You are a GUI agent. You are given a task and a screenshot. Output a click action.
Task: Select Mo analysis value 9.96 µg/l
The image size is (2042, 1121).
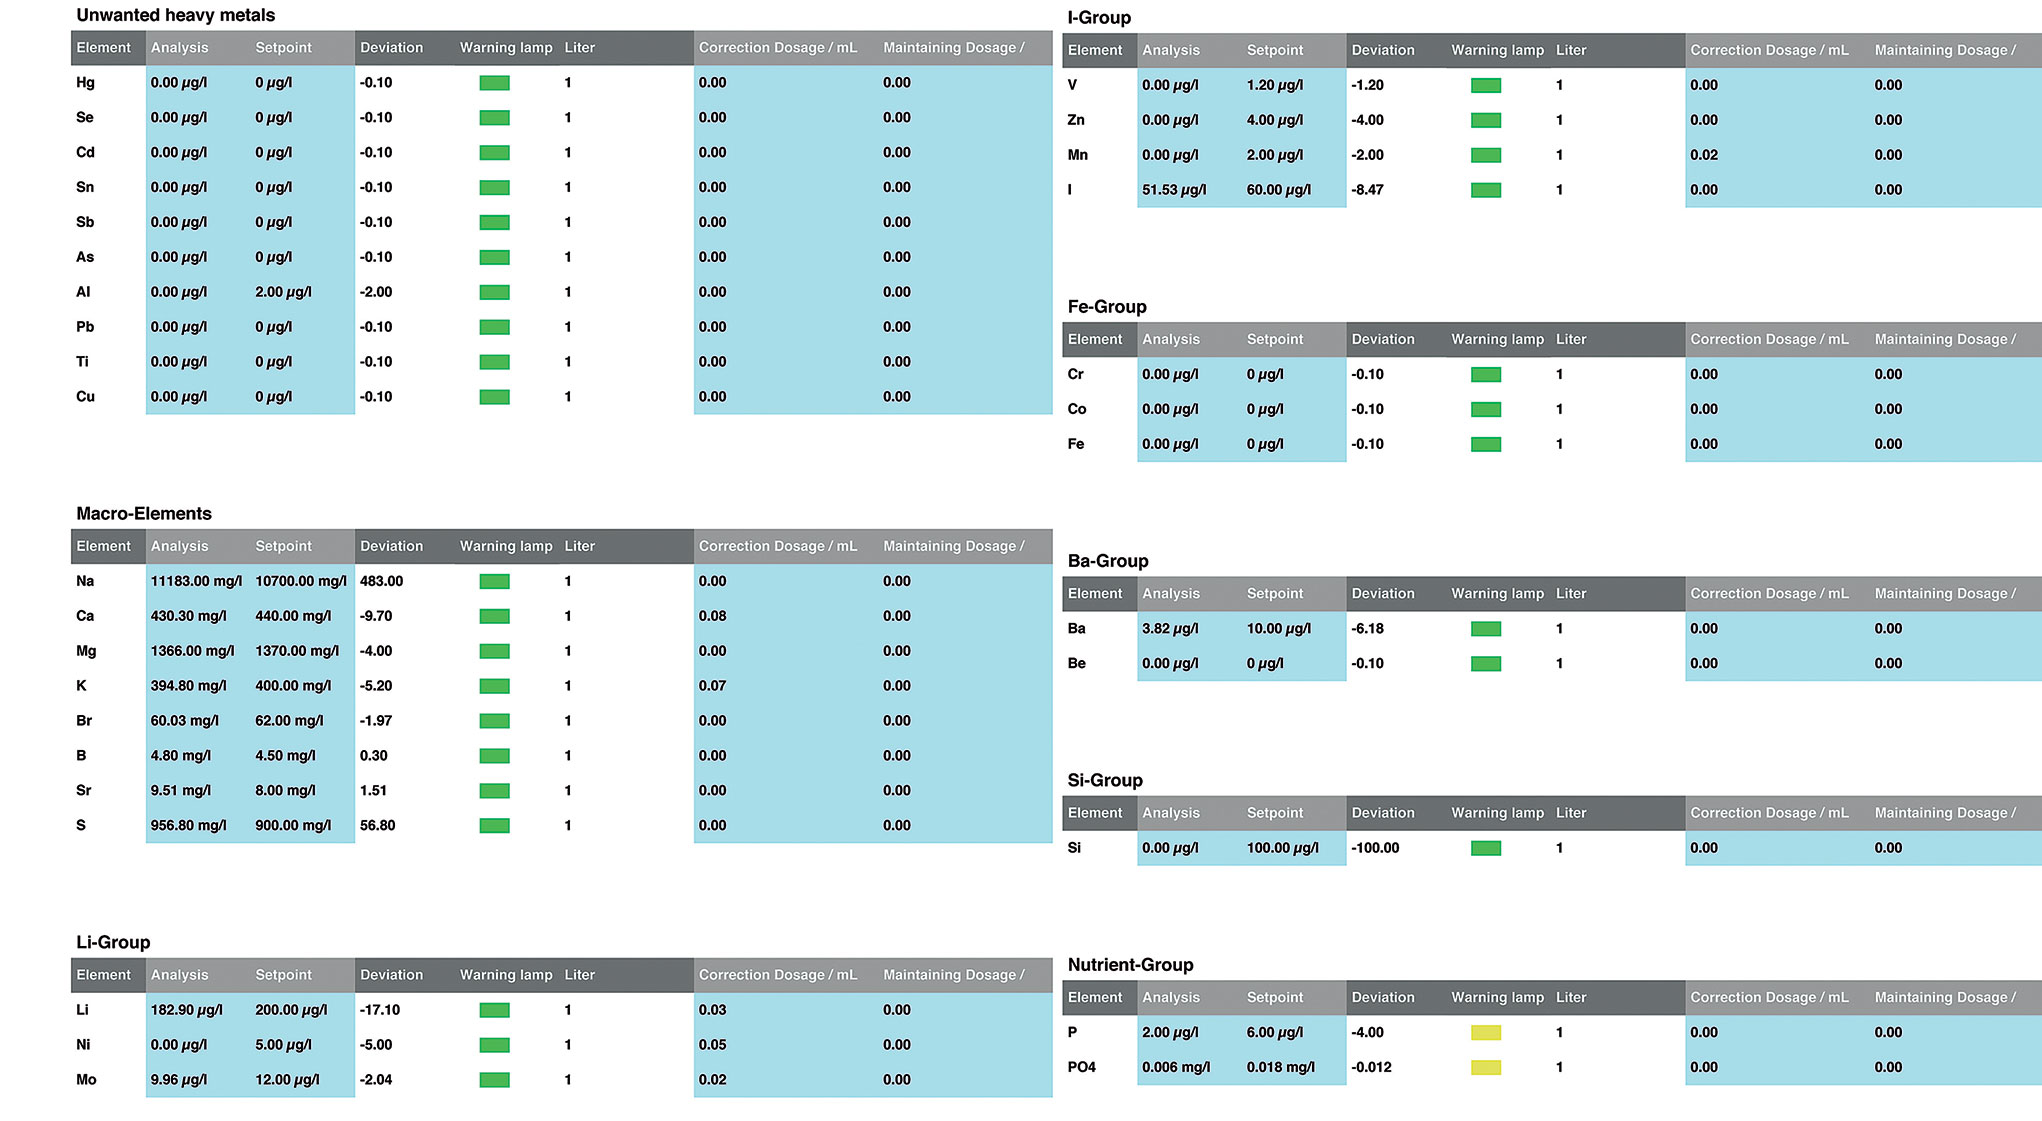click(x=178, y=1080)
